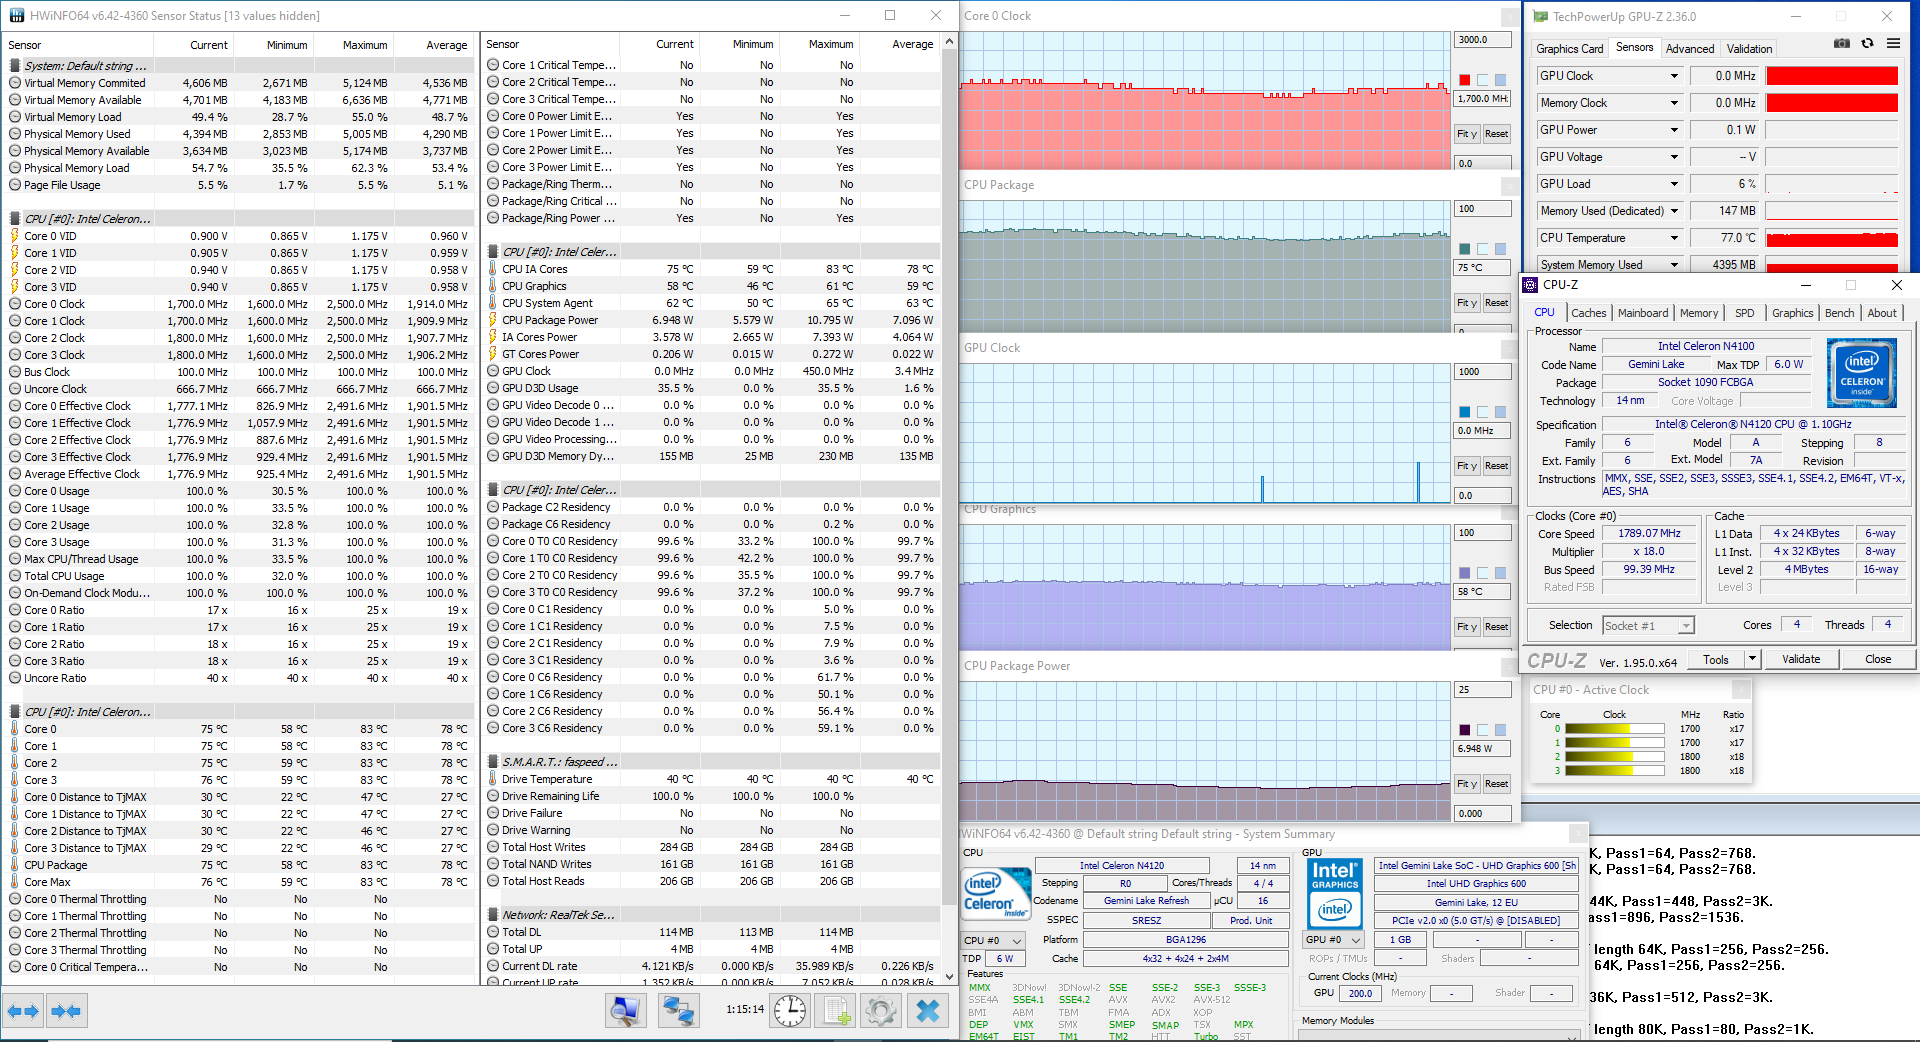The width and height of the screenshot is (1920, 1042).
Task: Click the light-cyan toggle box in the GPU Clock graph
Action: click(x=1482, y=412)
